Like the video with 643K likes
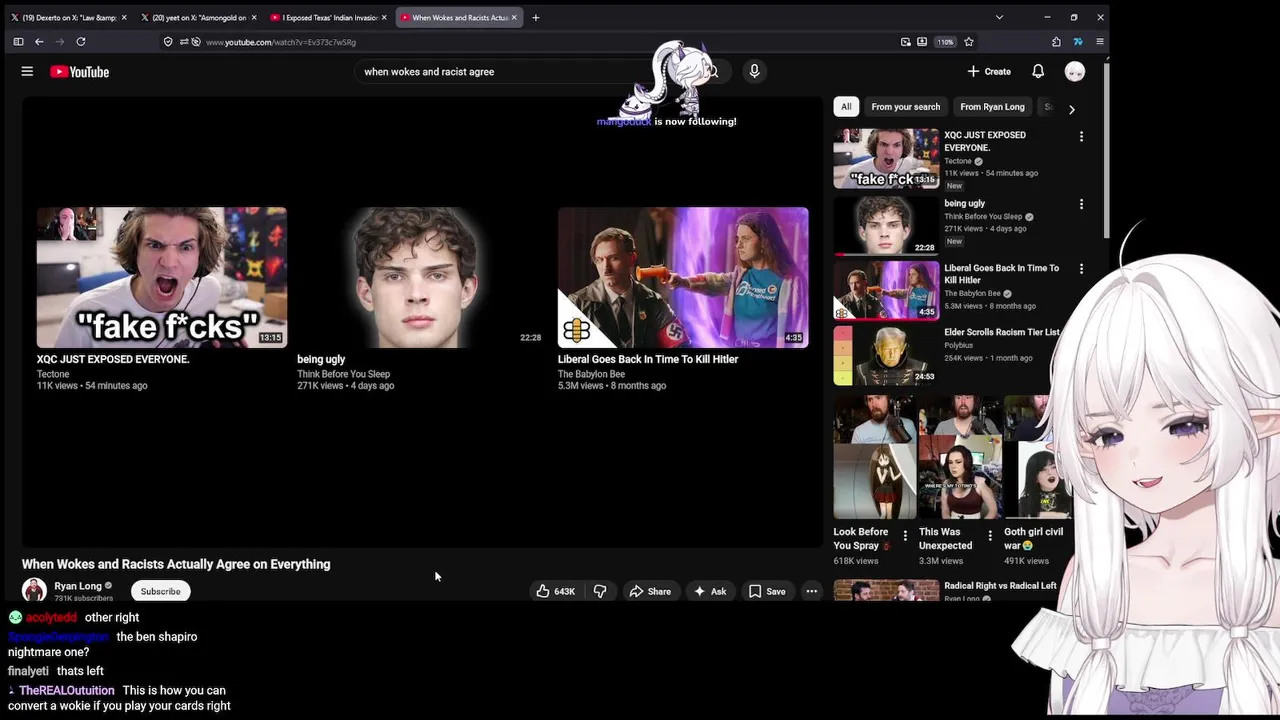 (x=555, y=591)
